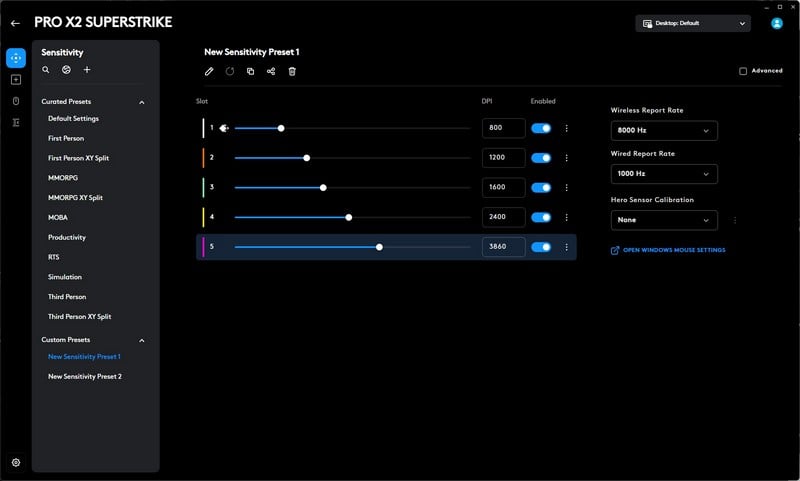The width and height of the screenshot is (800, 481).
Task: Open the Assignments plus-square sidebar icon
Action: pyautogui.click(x=16, y=80)
